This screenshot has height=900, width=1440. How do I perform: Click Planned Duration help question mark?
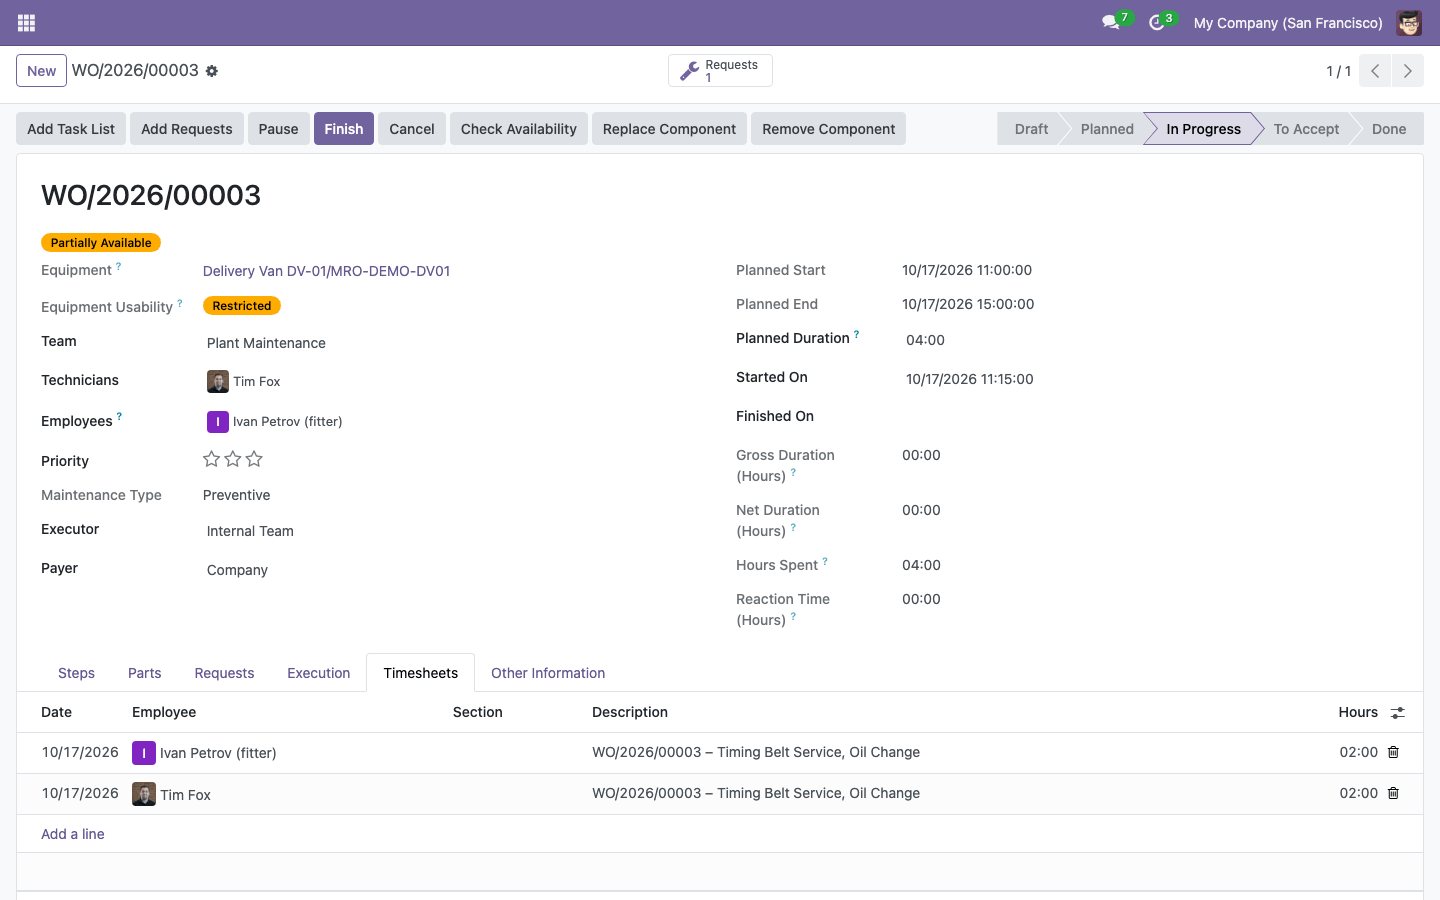[857, 334]
